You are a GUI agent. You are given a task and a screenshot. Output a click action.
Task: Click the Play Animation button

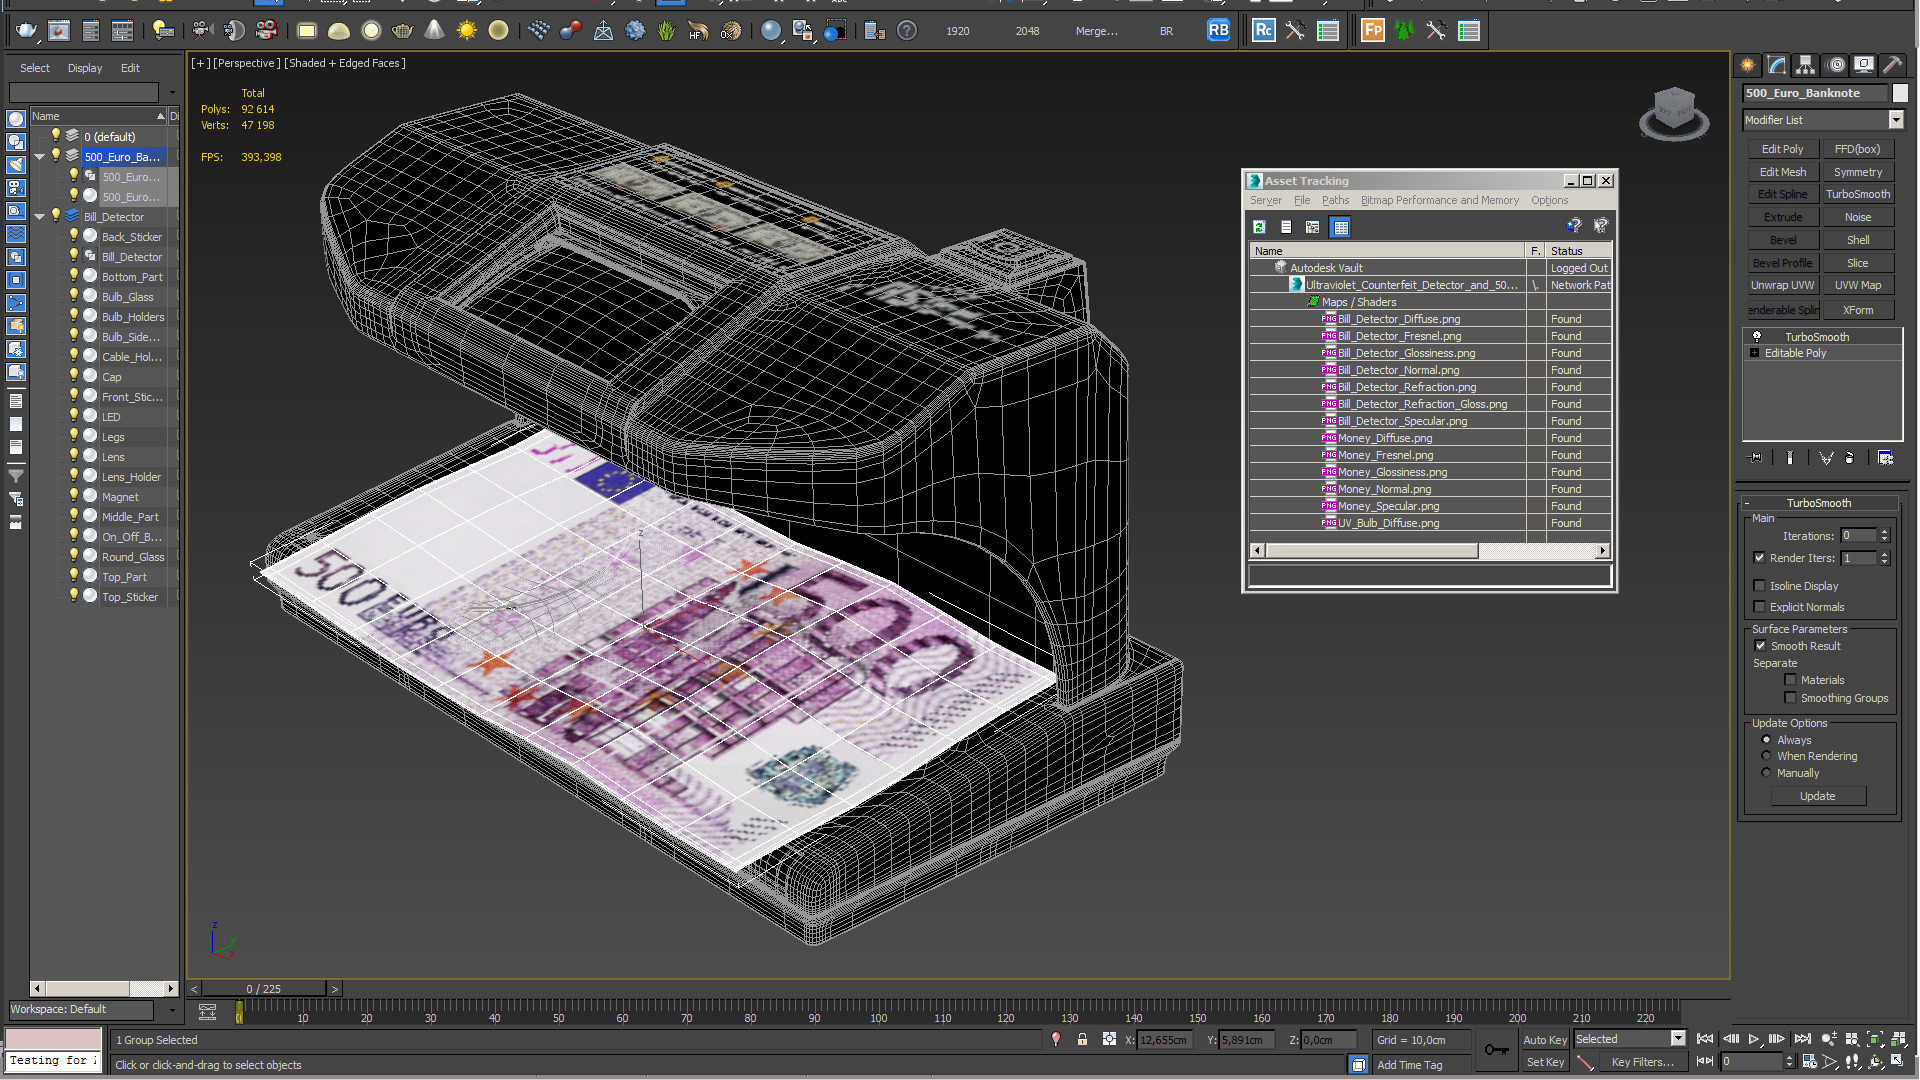tap(1753, 1039)
